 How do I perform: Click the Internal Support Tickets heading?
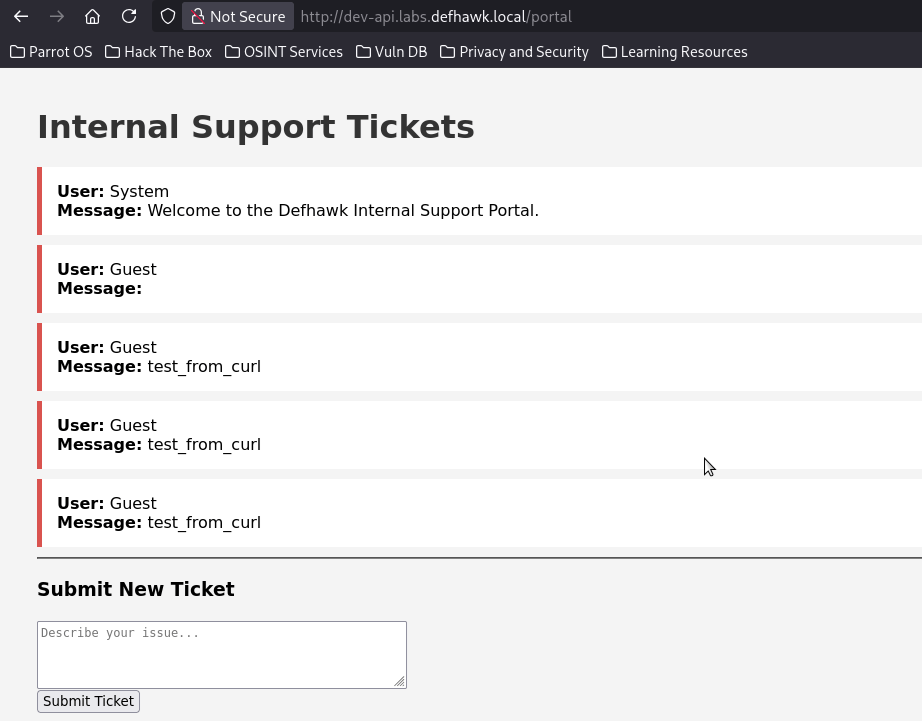[x=256, y=127]
